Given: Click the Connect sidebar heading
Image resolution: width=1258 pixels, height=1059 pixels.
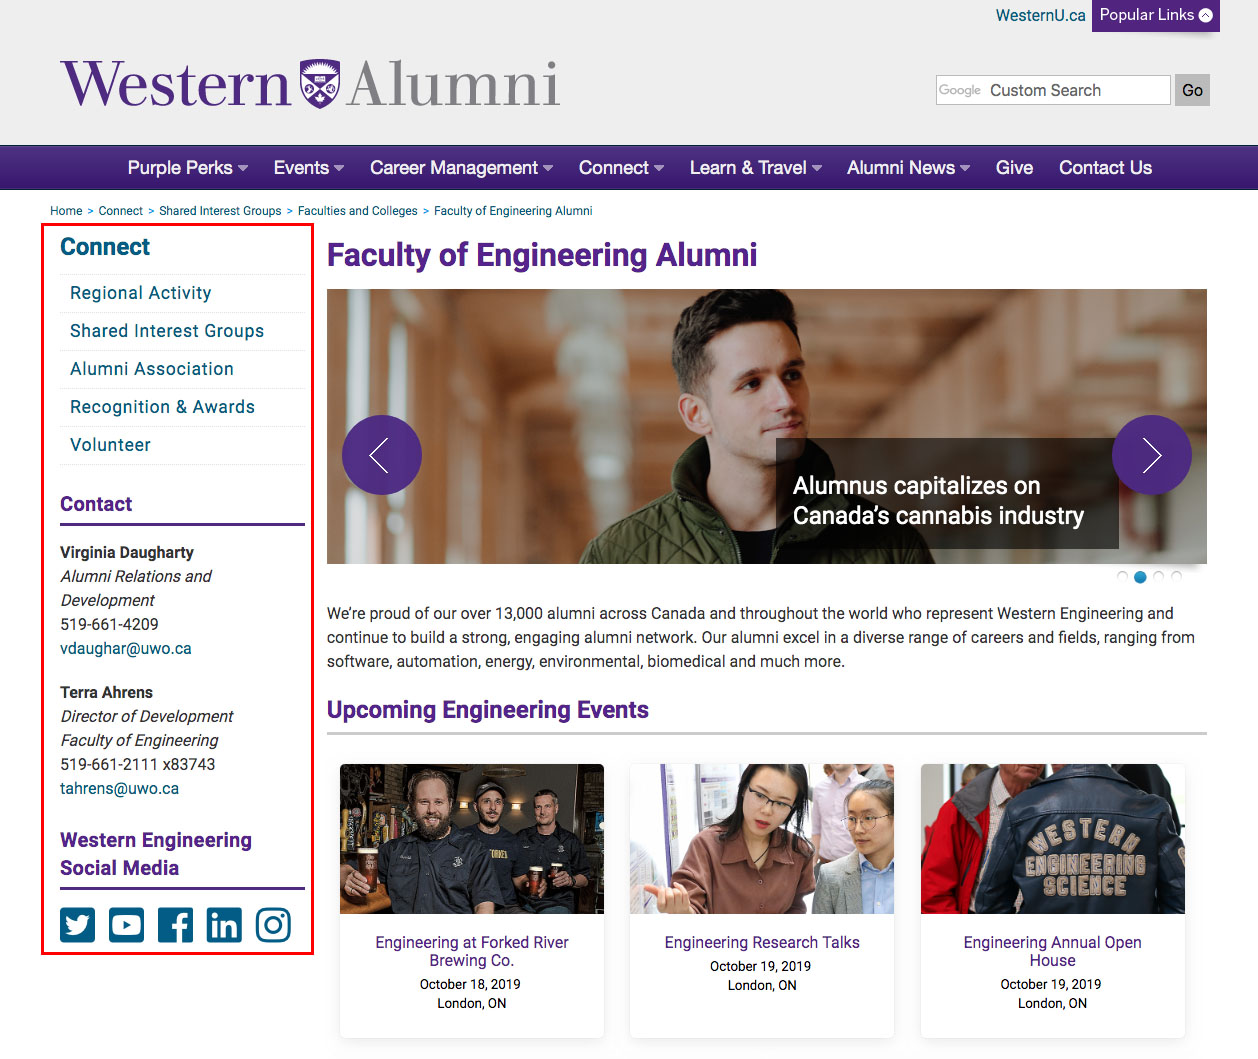Looking at the screenshot, I should tap(105, 247).
